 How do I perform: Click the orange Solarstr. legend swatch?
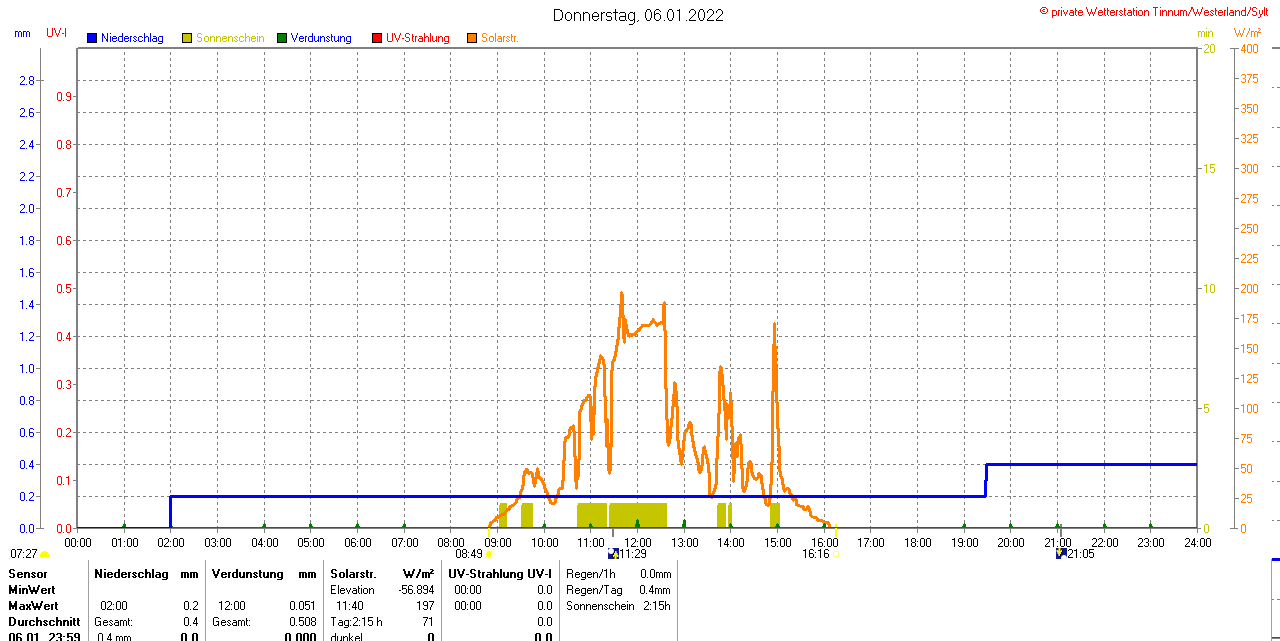click(x=472, y=38)
